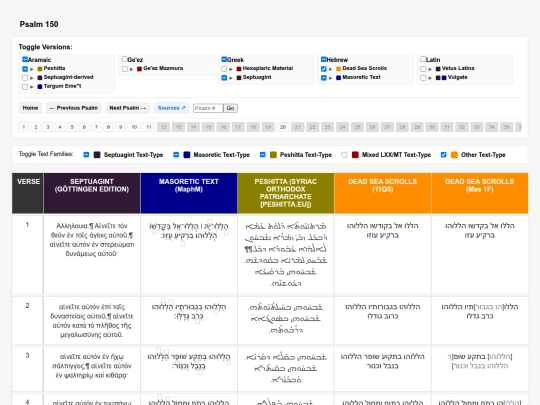Enable the Targum Eme"t checkbox

point(25,87)
